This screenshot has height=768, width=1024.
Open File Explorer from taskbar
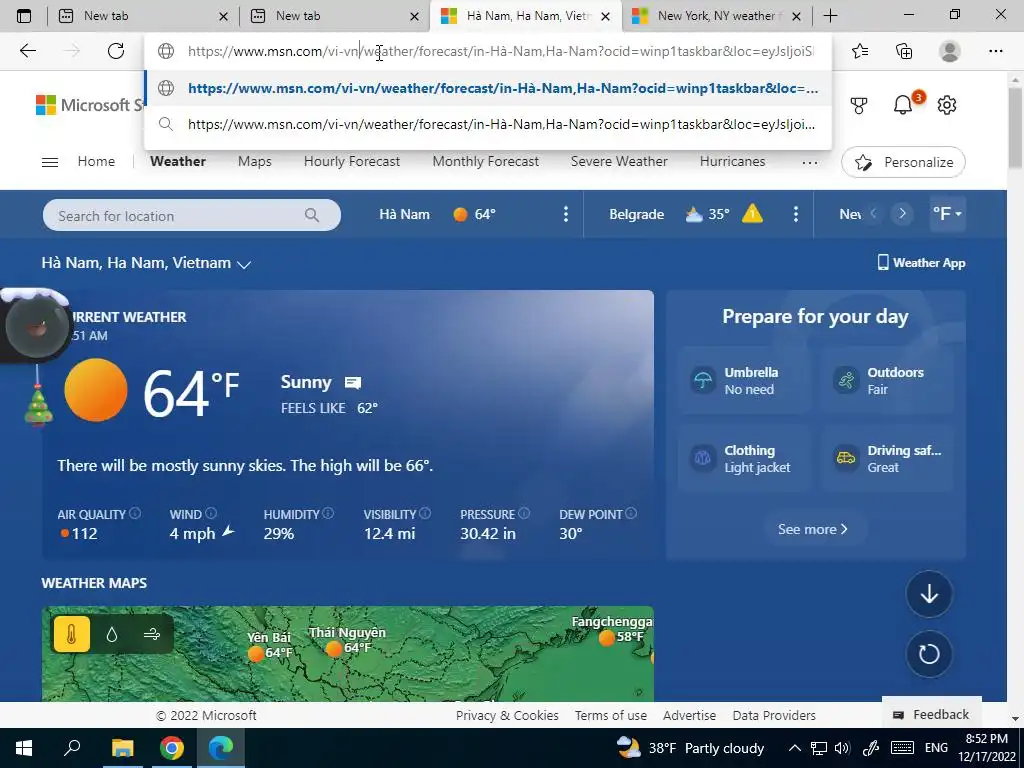[x=122, y=748]
